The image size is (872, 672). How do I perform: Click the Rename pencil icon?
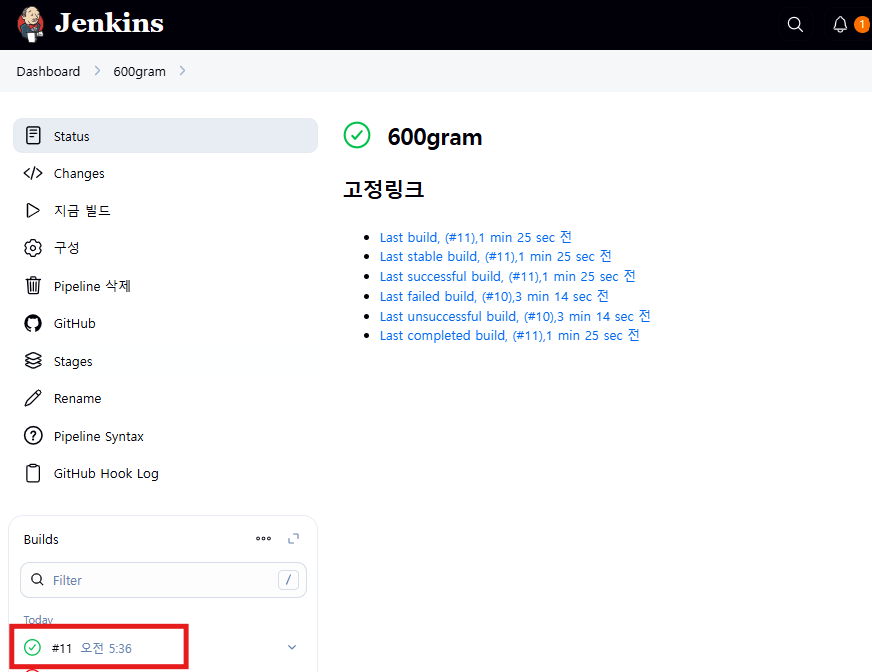(33, 398)
